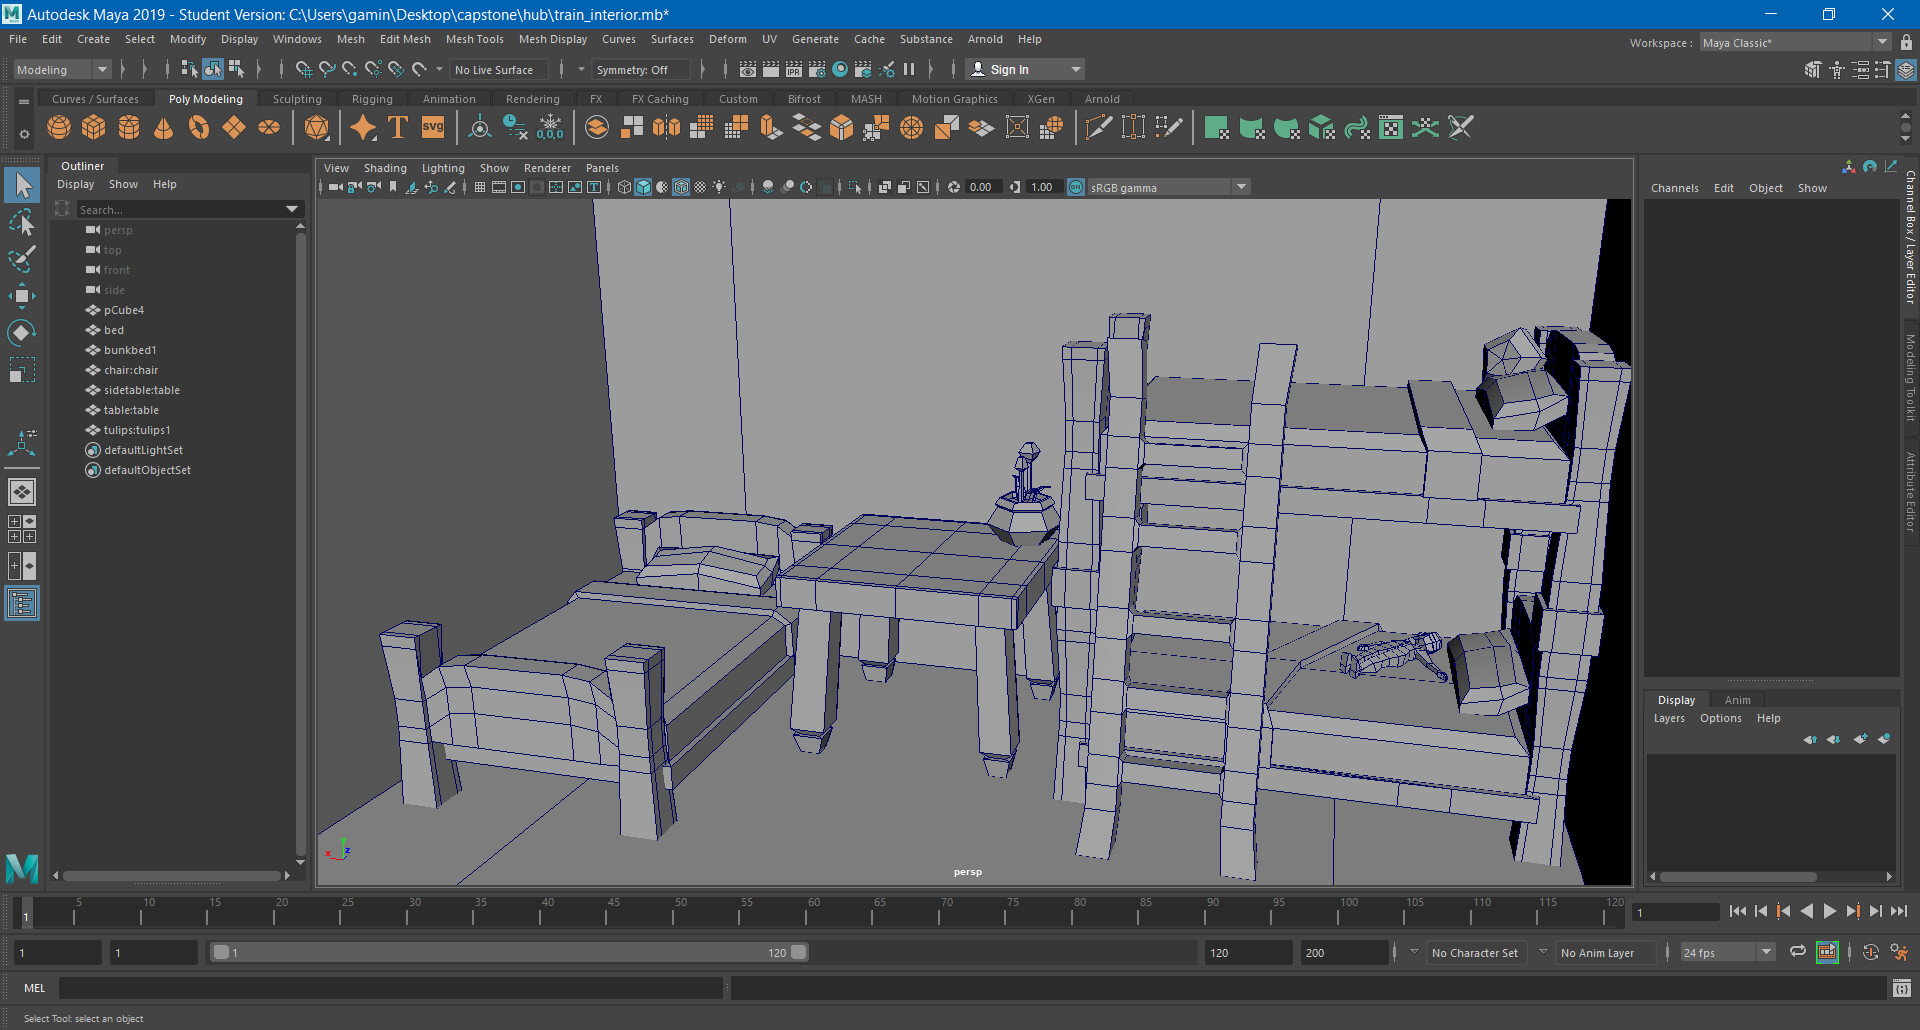The height and width of the screenshot is (1030, 1920).
Task: Click the Select Tool arrow in the toolbox
Action: click(22, 185)
